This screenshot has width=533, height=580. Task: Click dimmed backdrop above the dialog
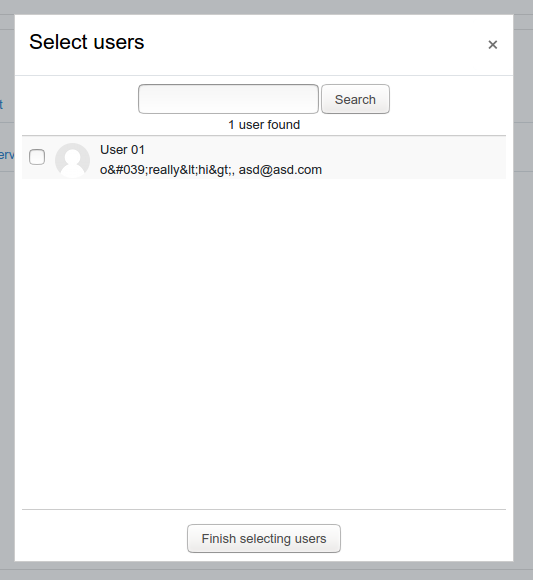click(x=266, y=7)
